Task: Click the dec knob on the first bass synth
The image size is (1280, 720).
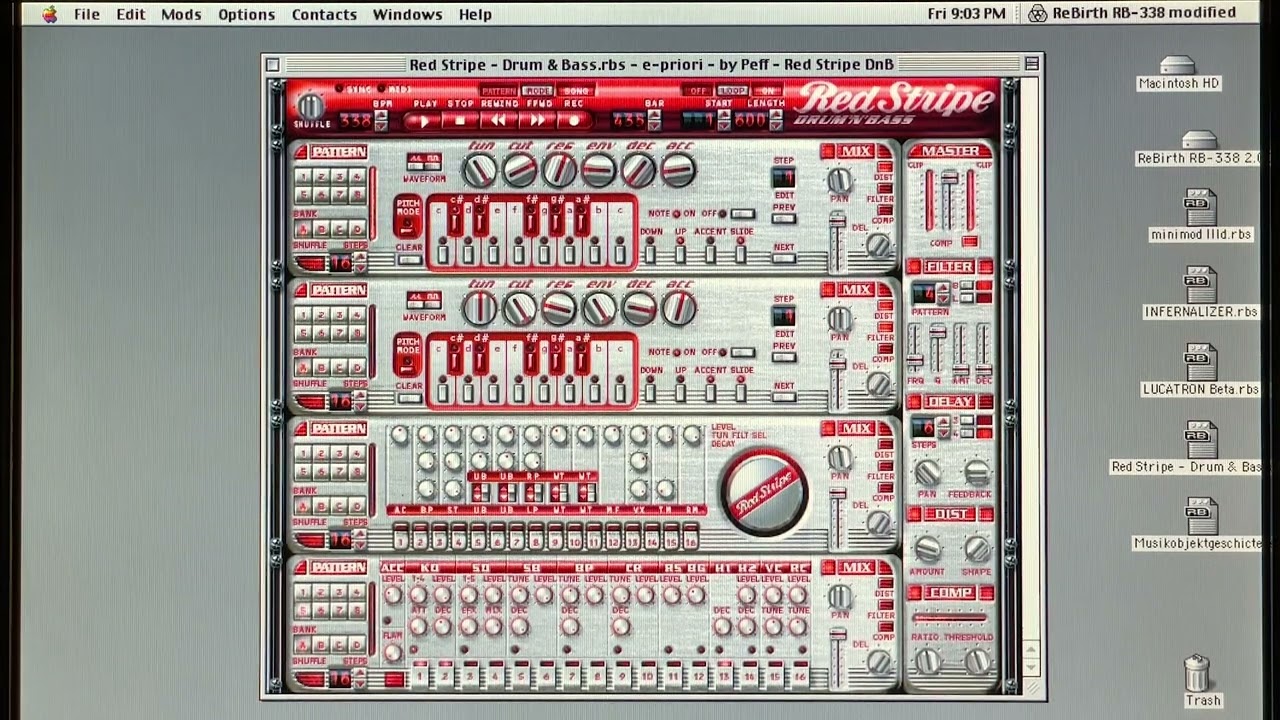Action: click(x=638, y=171)
